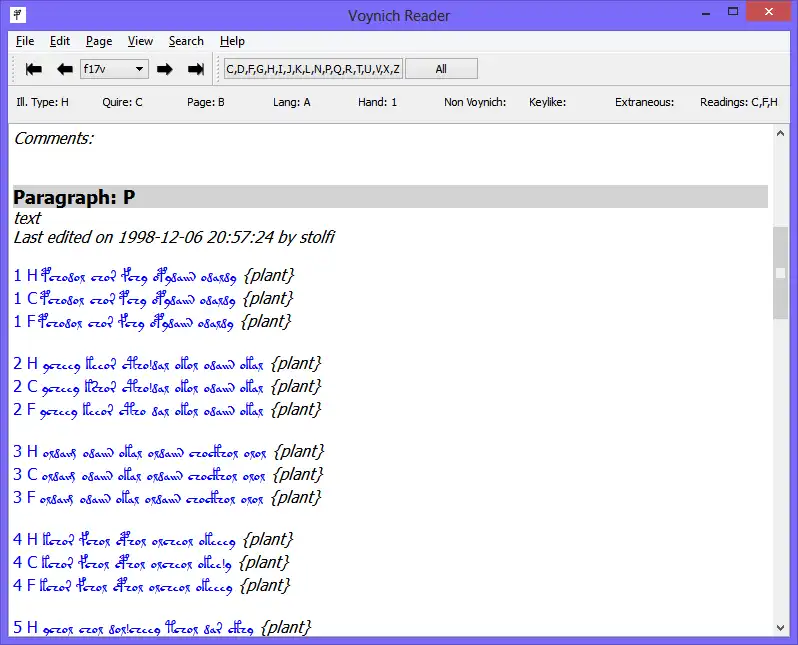798x645 pixels.
Task: Click the 'Lang: A' info
Action: 292,102
